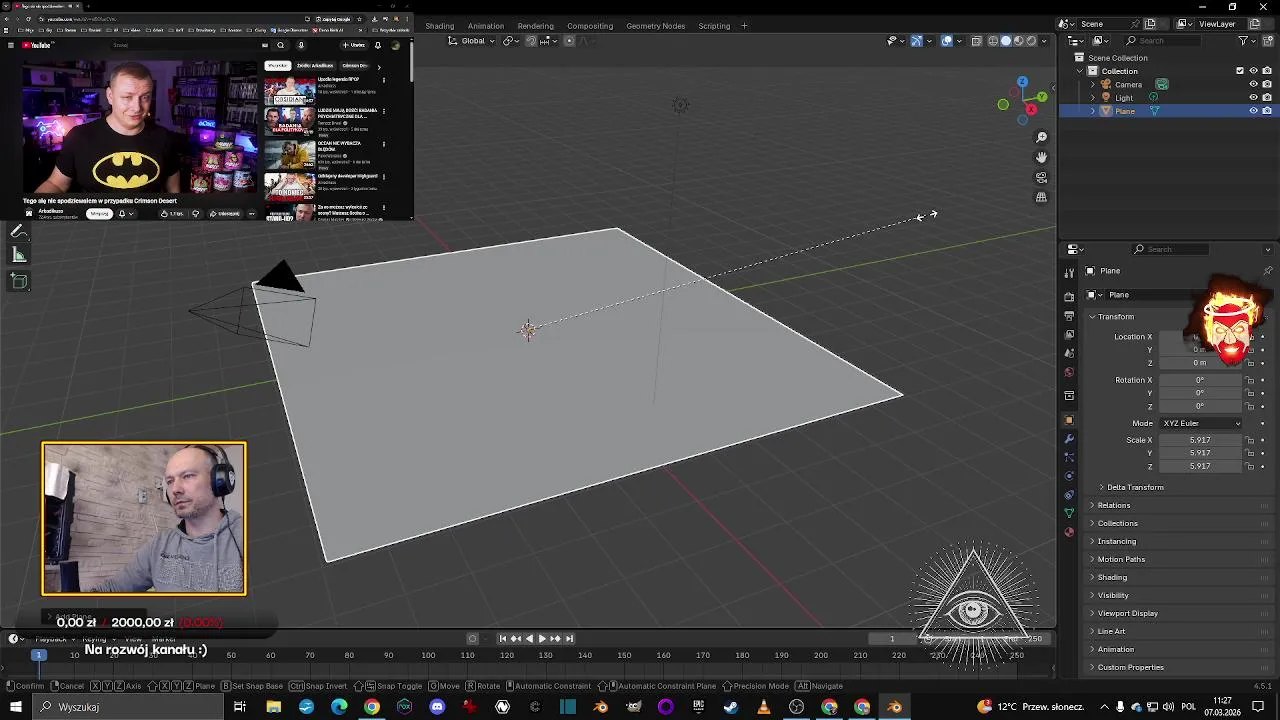Screen dimensions: 1280x720
Task: Switch perspective/orthographic with the grid icon
Action: pos(1041,197)
